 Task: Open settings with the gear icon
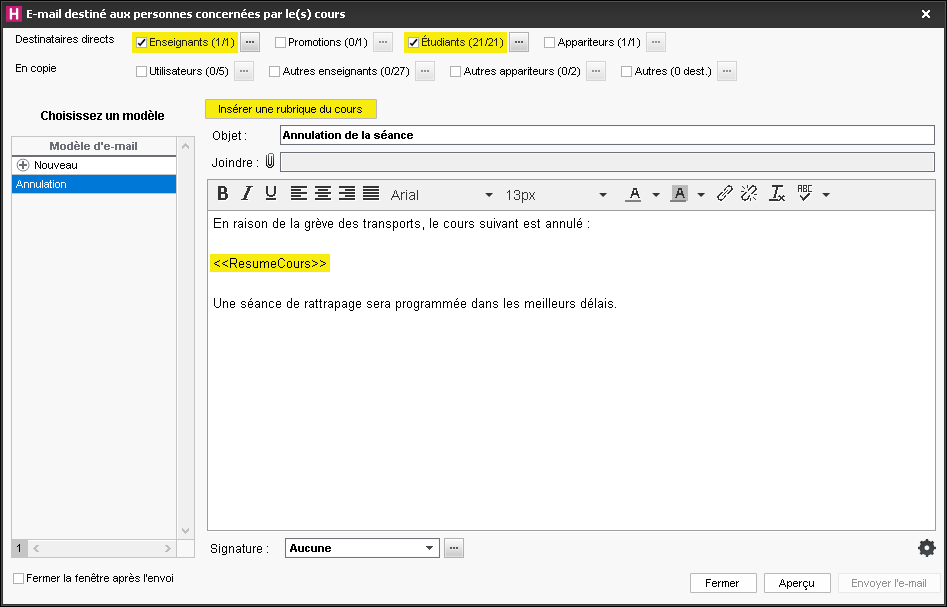[x=926, y=548]
